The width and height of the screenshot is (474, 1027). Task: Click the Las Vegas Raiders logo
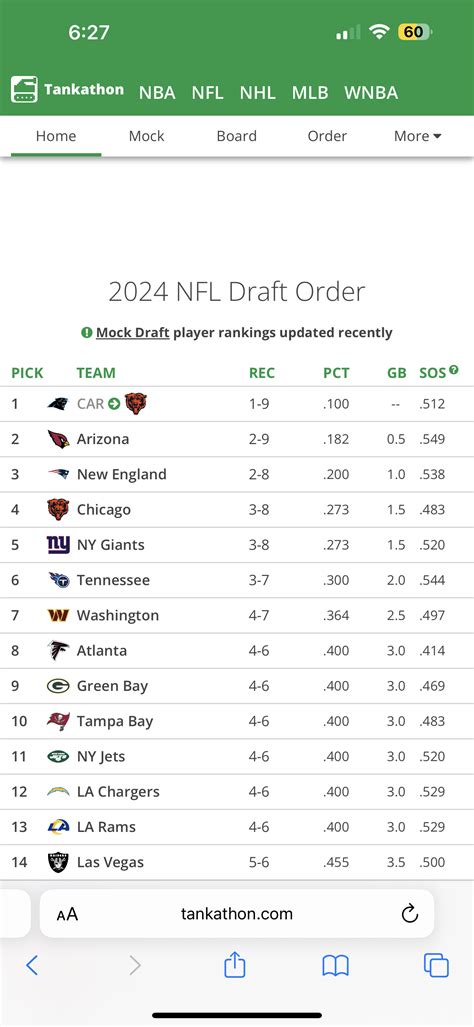[58, 862]
